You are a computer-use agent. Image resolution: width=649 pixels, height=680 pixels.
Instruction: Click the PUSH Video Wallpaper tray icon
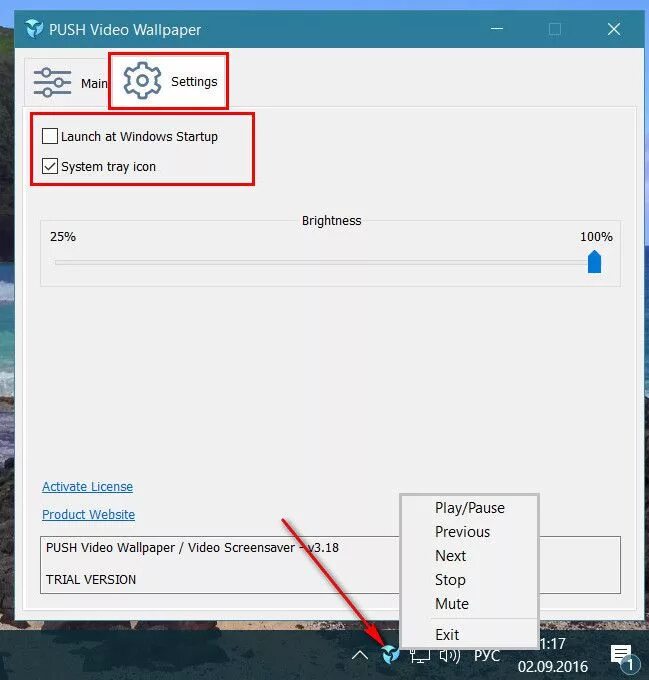pyautogui.click(x=390, y=654)
